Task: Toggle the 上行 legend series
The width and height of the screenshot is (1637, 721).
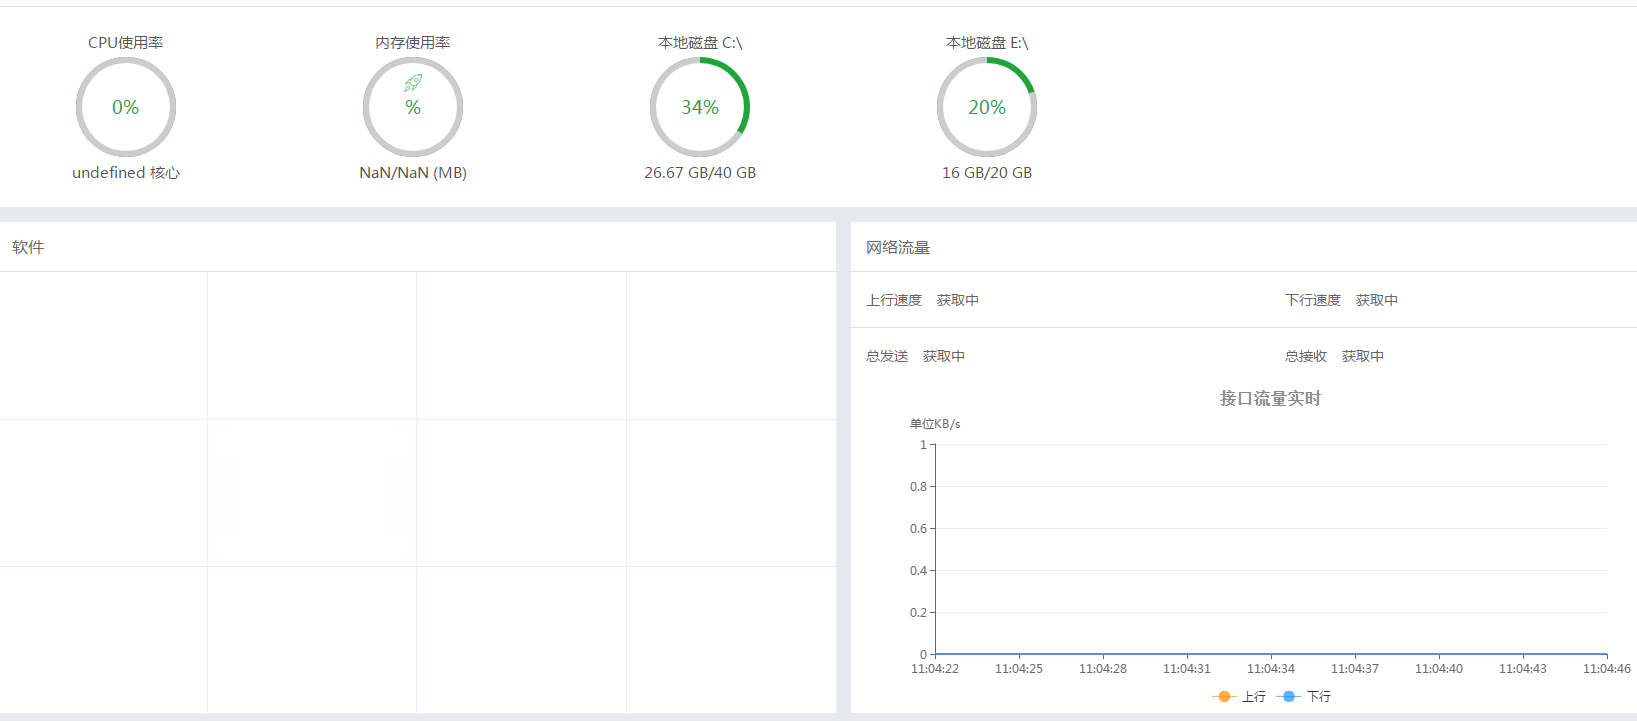Action: (1239, 696)
